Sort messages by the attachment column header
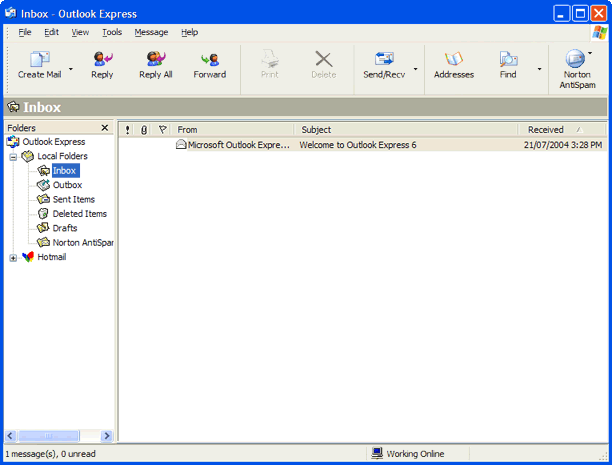The height and width of the screenshot is (465, 612). (144, 130)
